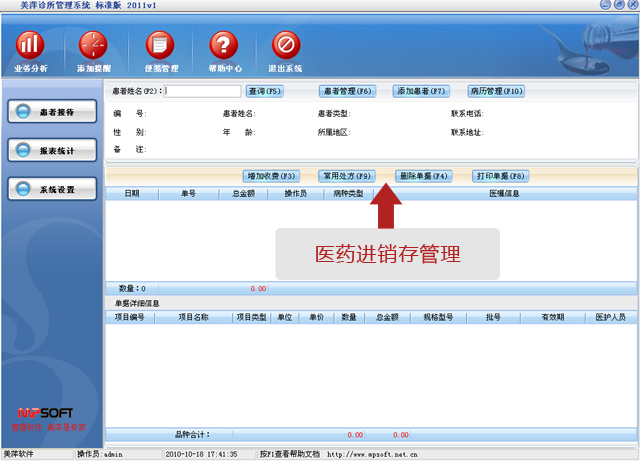Open 病历管理 (F10)
This screenshot has width=640, height=461.
(x=496, y=91)
